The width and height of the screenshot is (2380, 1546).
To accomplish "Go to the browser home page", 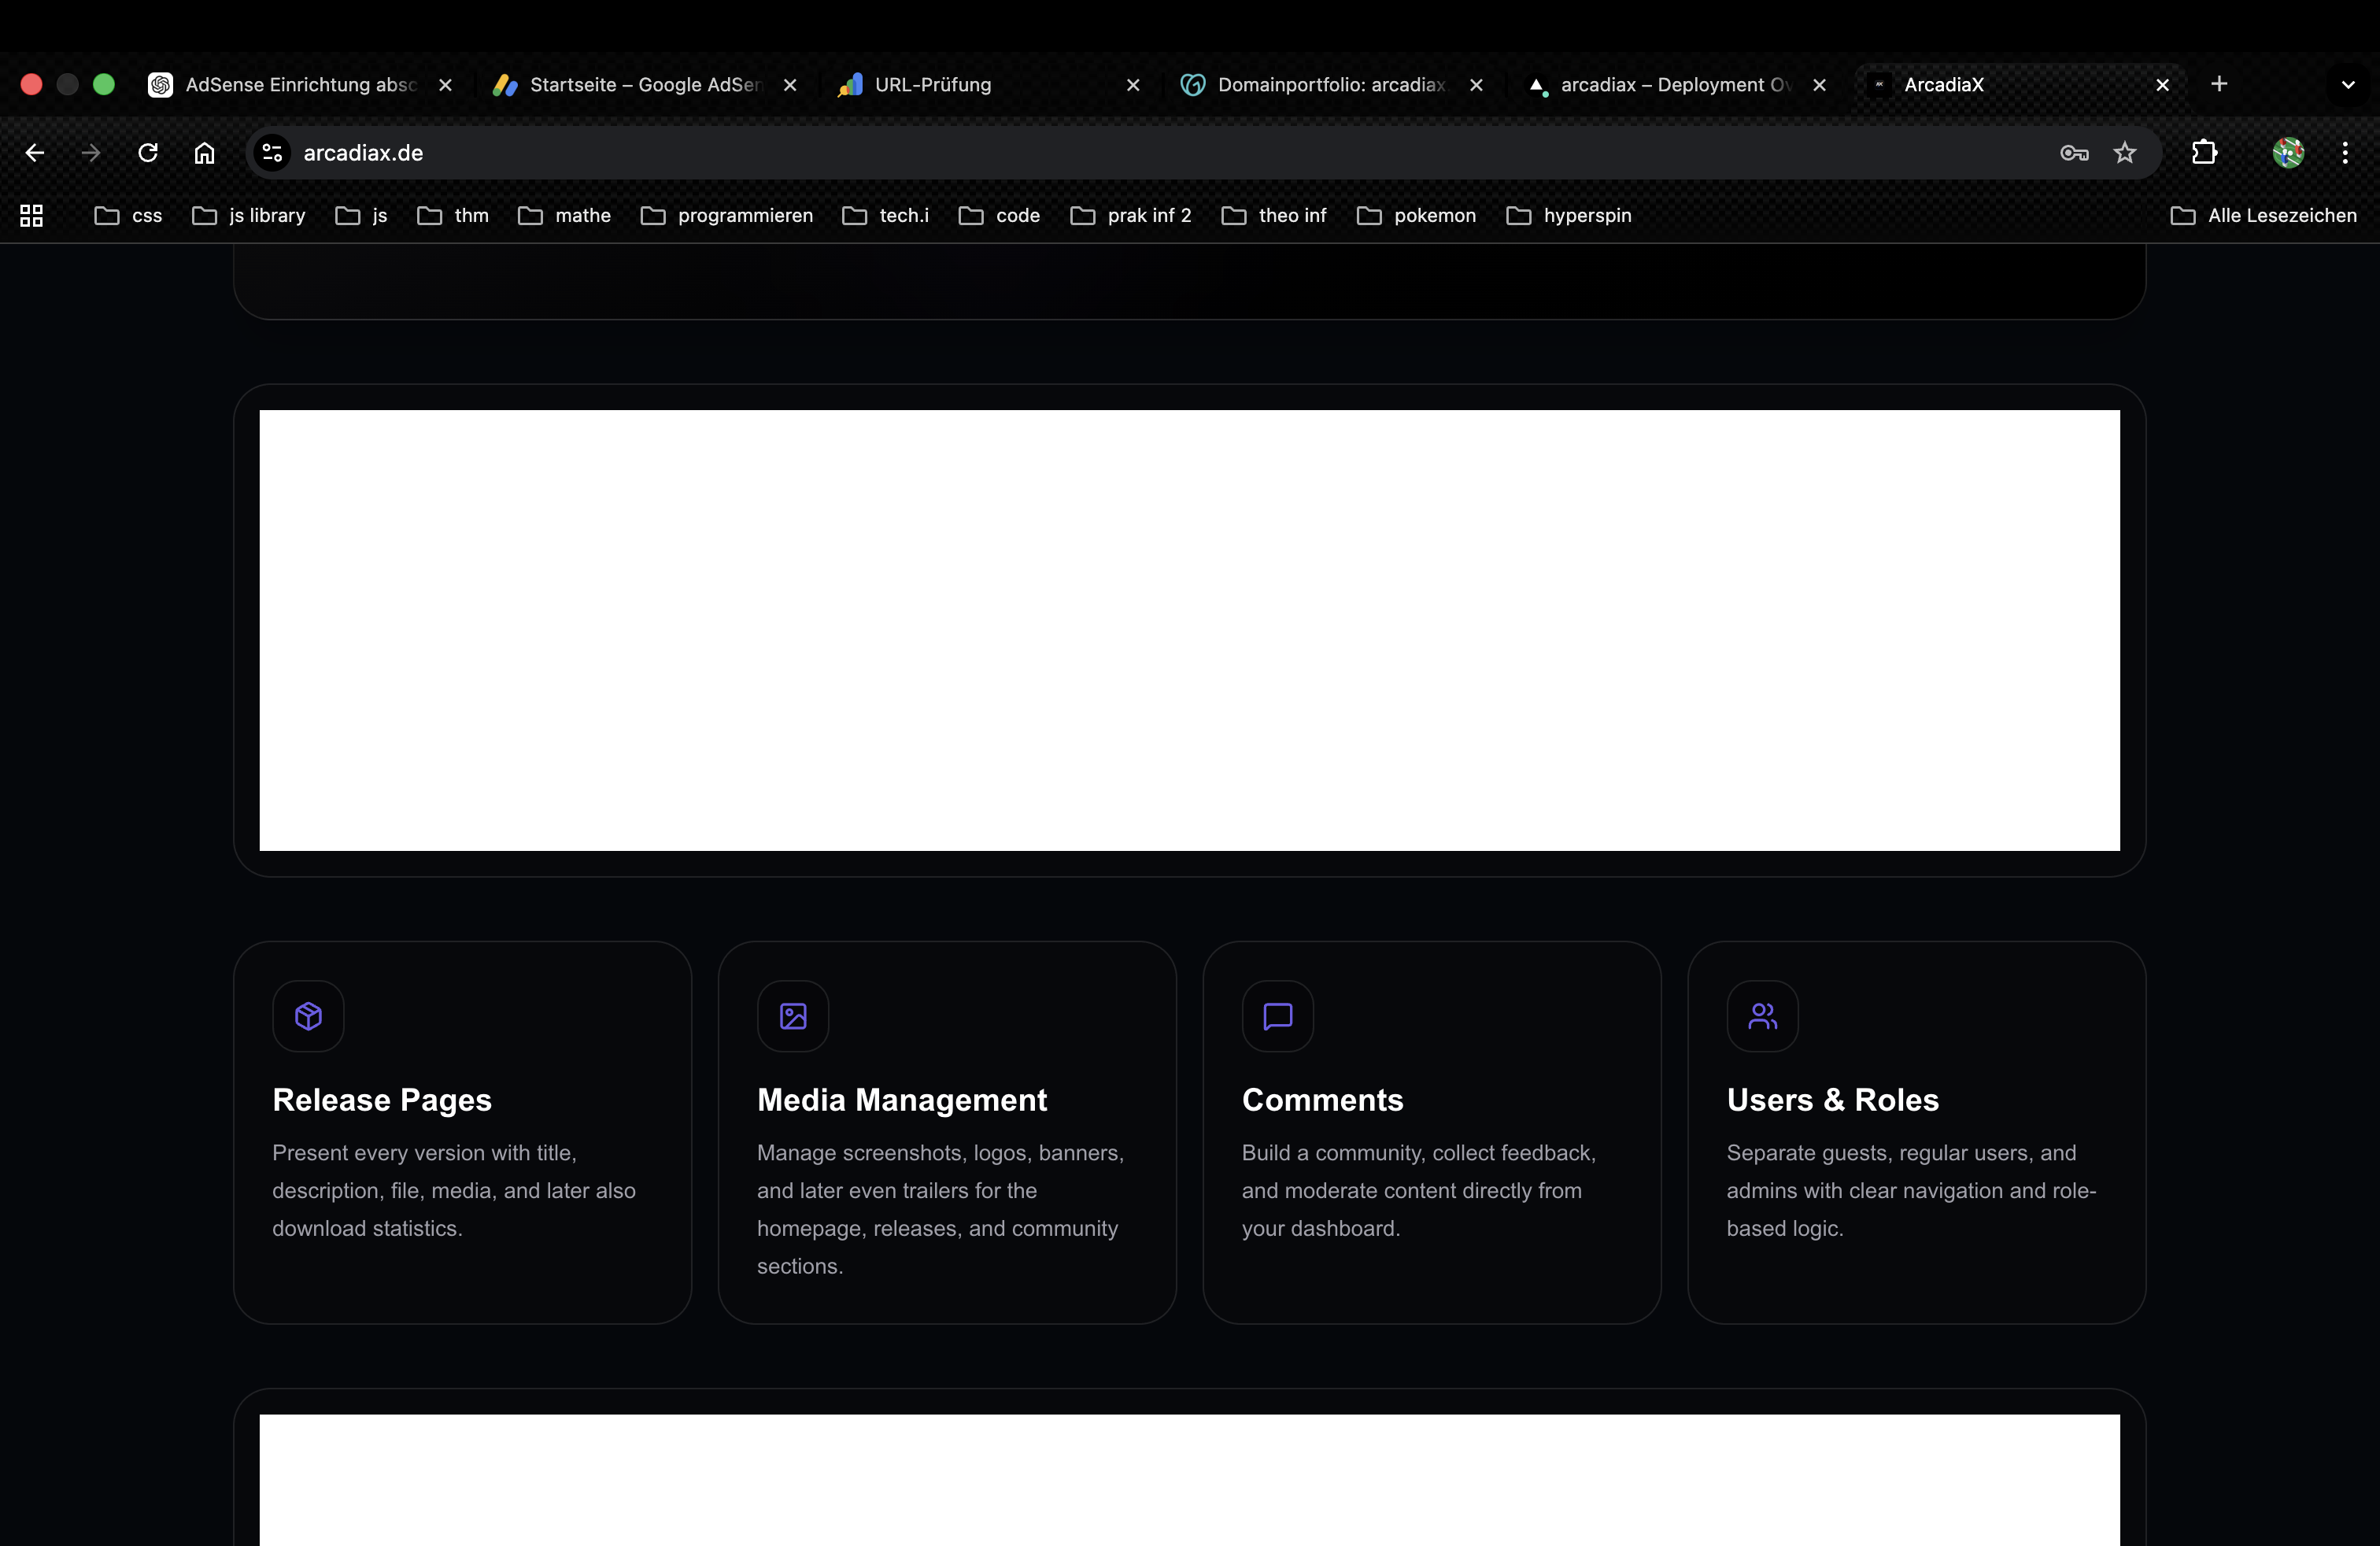I will (x=204, y=153).
